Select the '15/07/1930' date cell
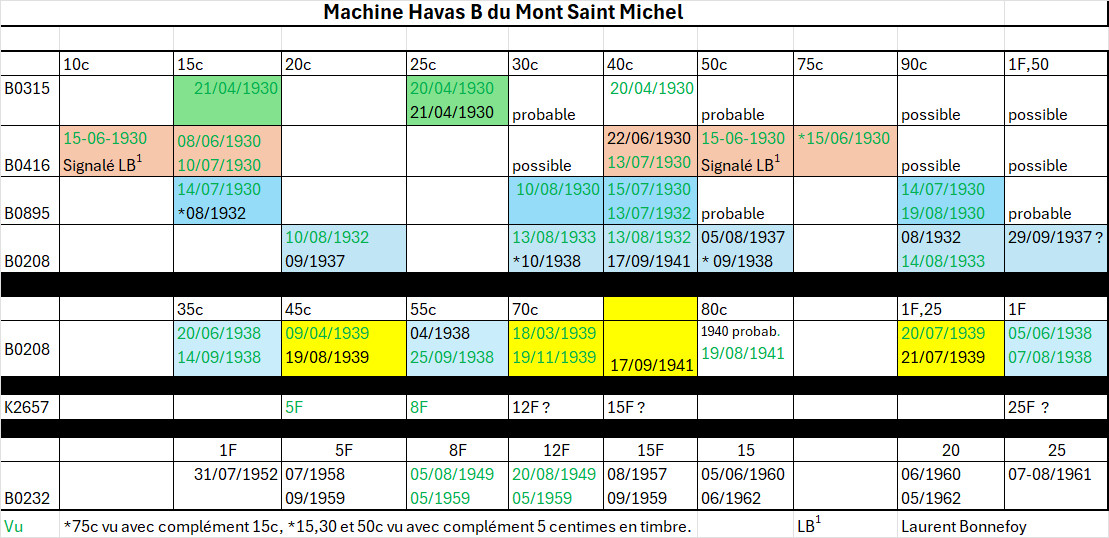The width and height of the screenshot is (1109, 538). coord(648,189)
